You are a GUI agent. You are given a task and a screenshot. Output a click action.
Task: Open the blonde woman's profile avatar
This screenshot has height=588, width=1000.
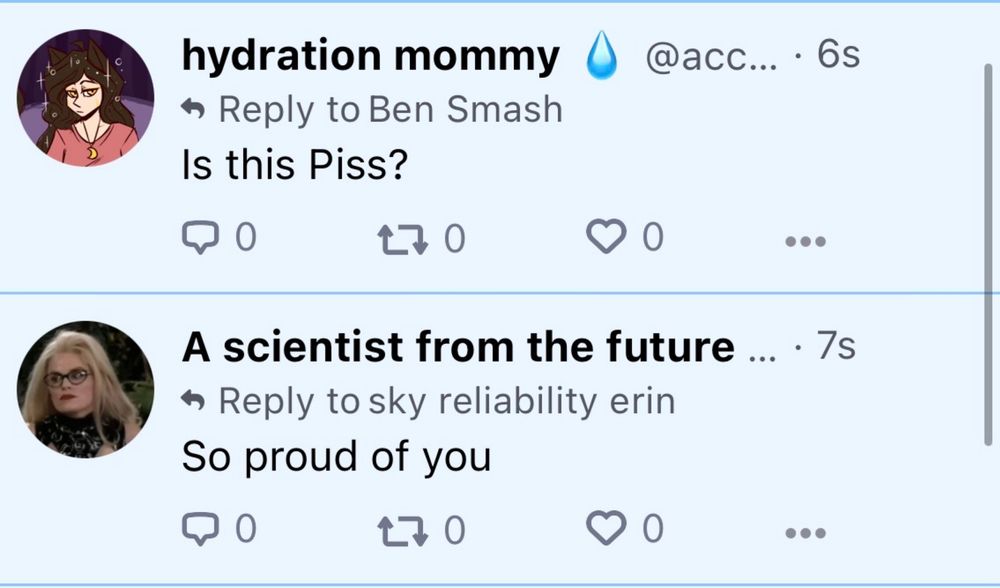[85, 390]
